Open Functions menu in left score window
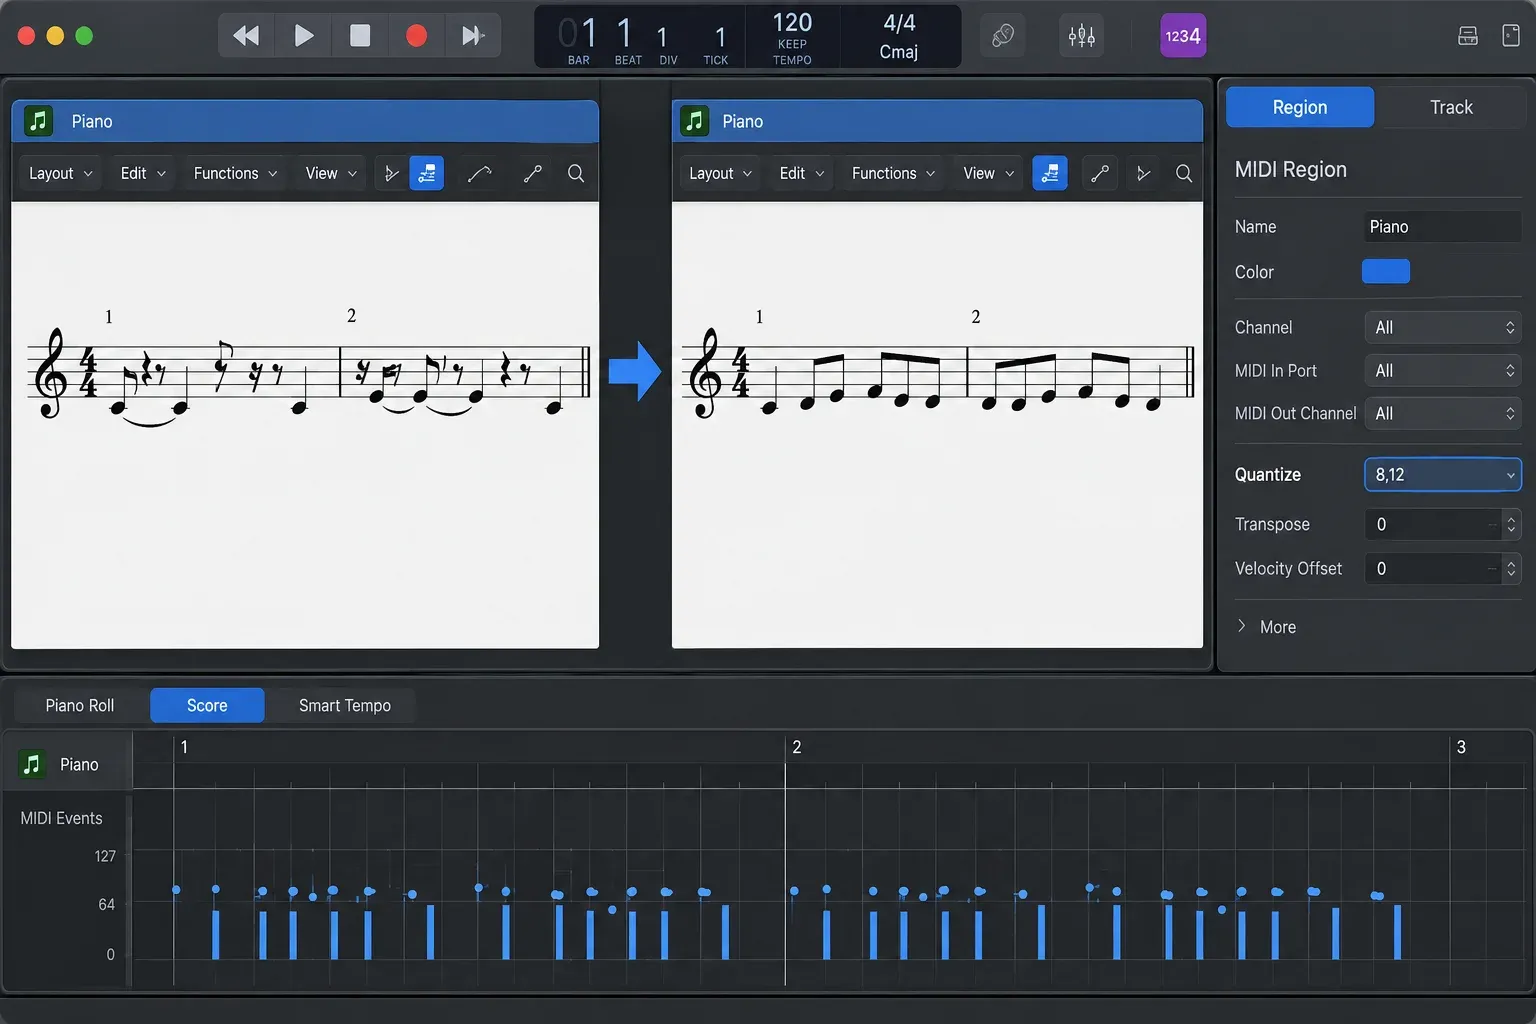The height and width of the screenshot is (1024, 1536). click(x=235, y=173)
